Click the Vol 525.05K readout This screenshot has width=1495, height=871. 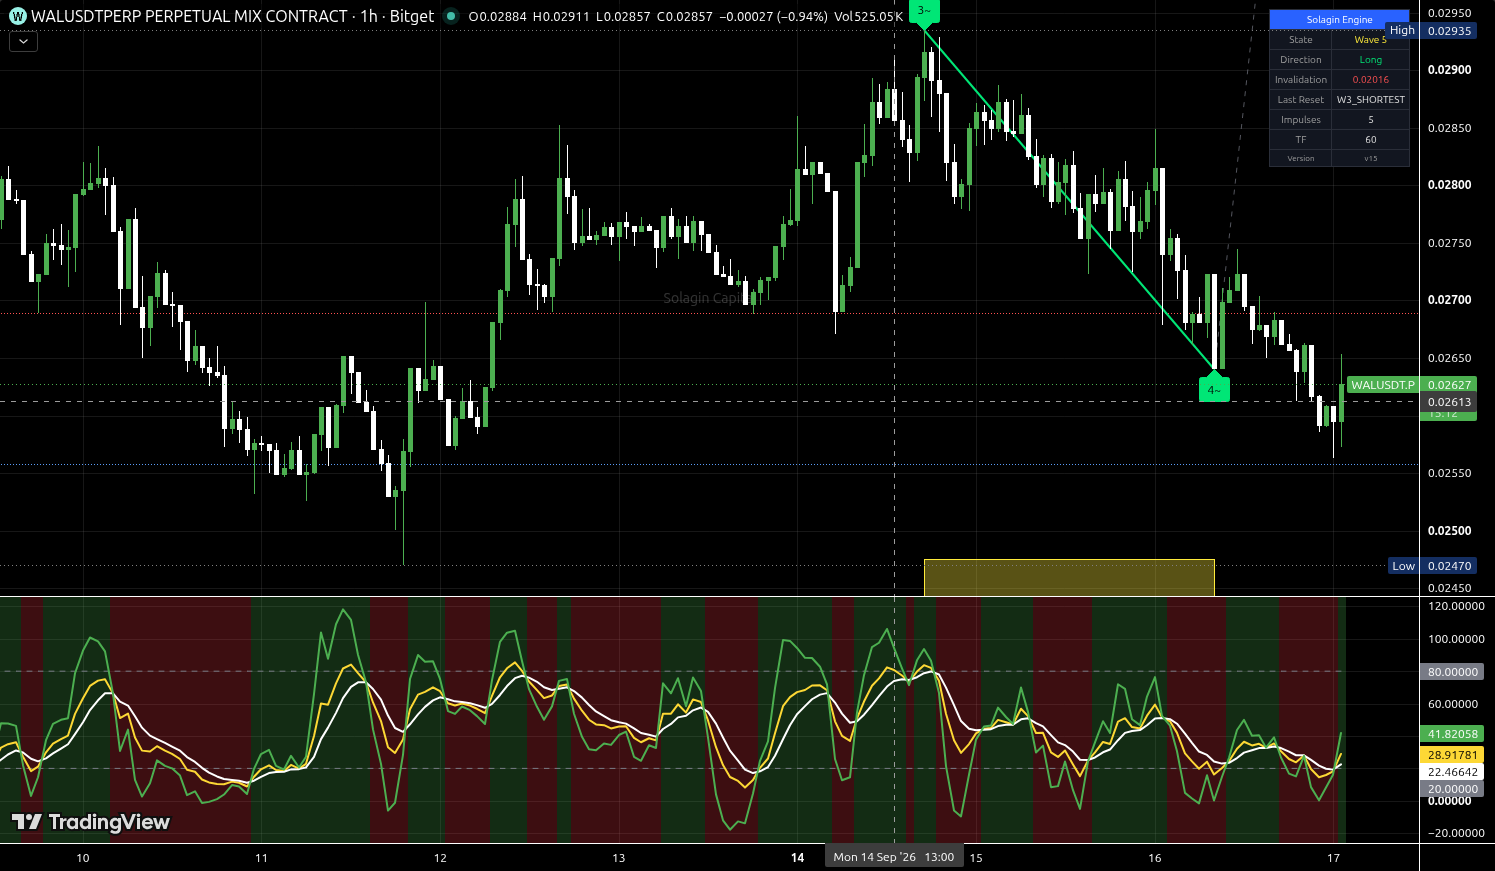(869, 17)
